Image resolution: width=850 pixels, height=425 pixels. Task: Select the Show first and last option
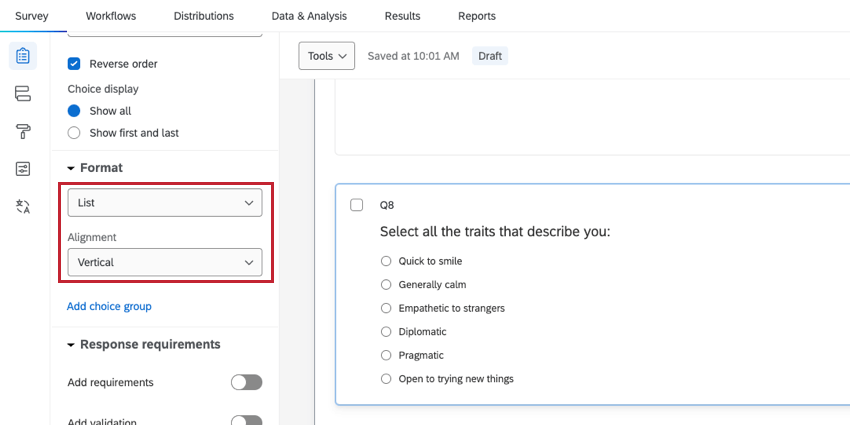point(74,133)
